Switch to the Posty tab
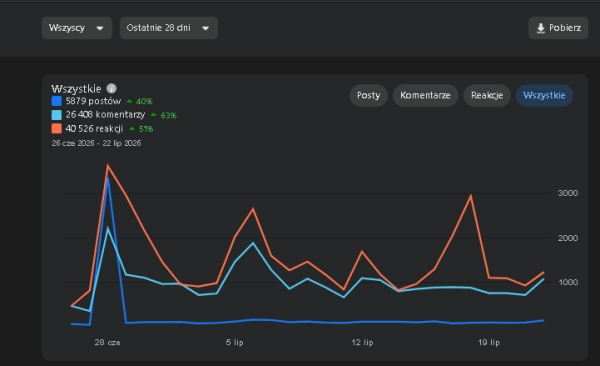The width and height of the screenshot is (600, 366). 368,95
